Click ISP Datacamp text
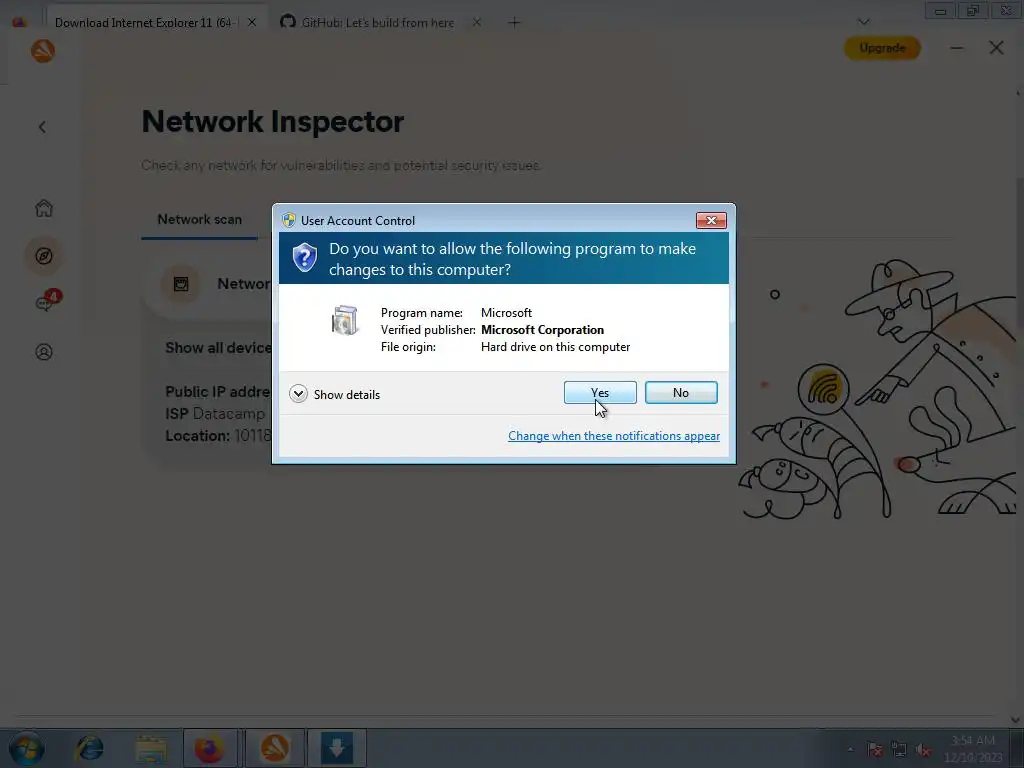Viewport: 1024px width, 768px height. pos(215,413)
